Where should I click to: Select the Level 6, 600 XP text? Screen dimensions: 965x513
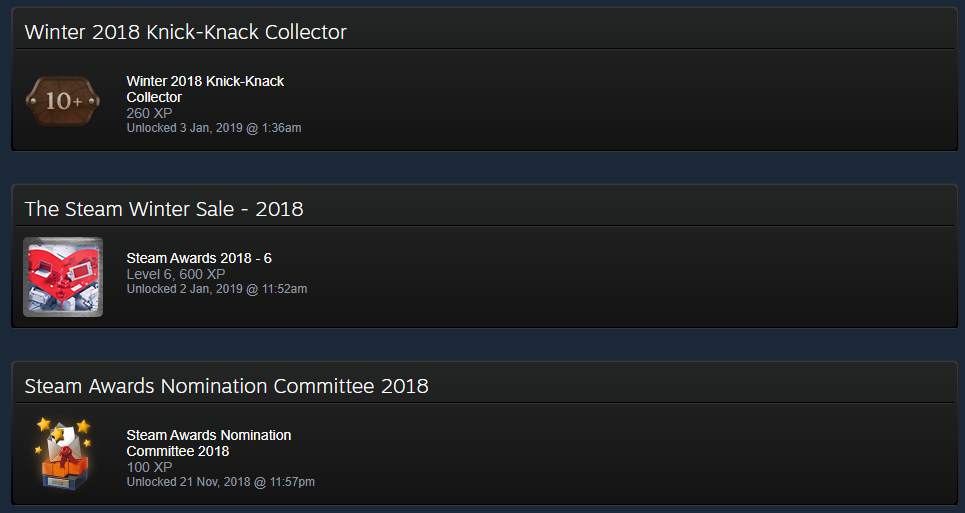coord(175,274)
